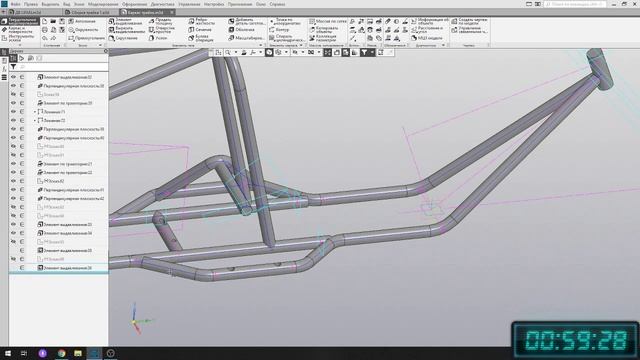Toggle visibility of first polyline row
This screenshot has height=360, width=640.
[x=13, y=111]
